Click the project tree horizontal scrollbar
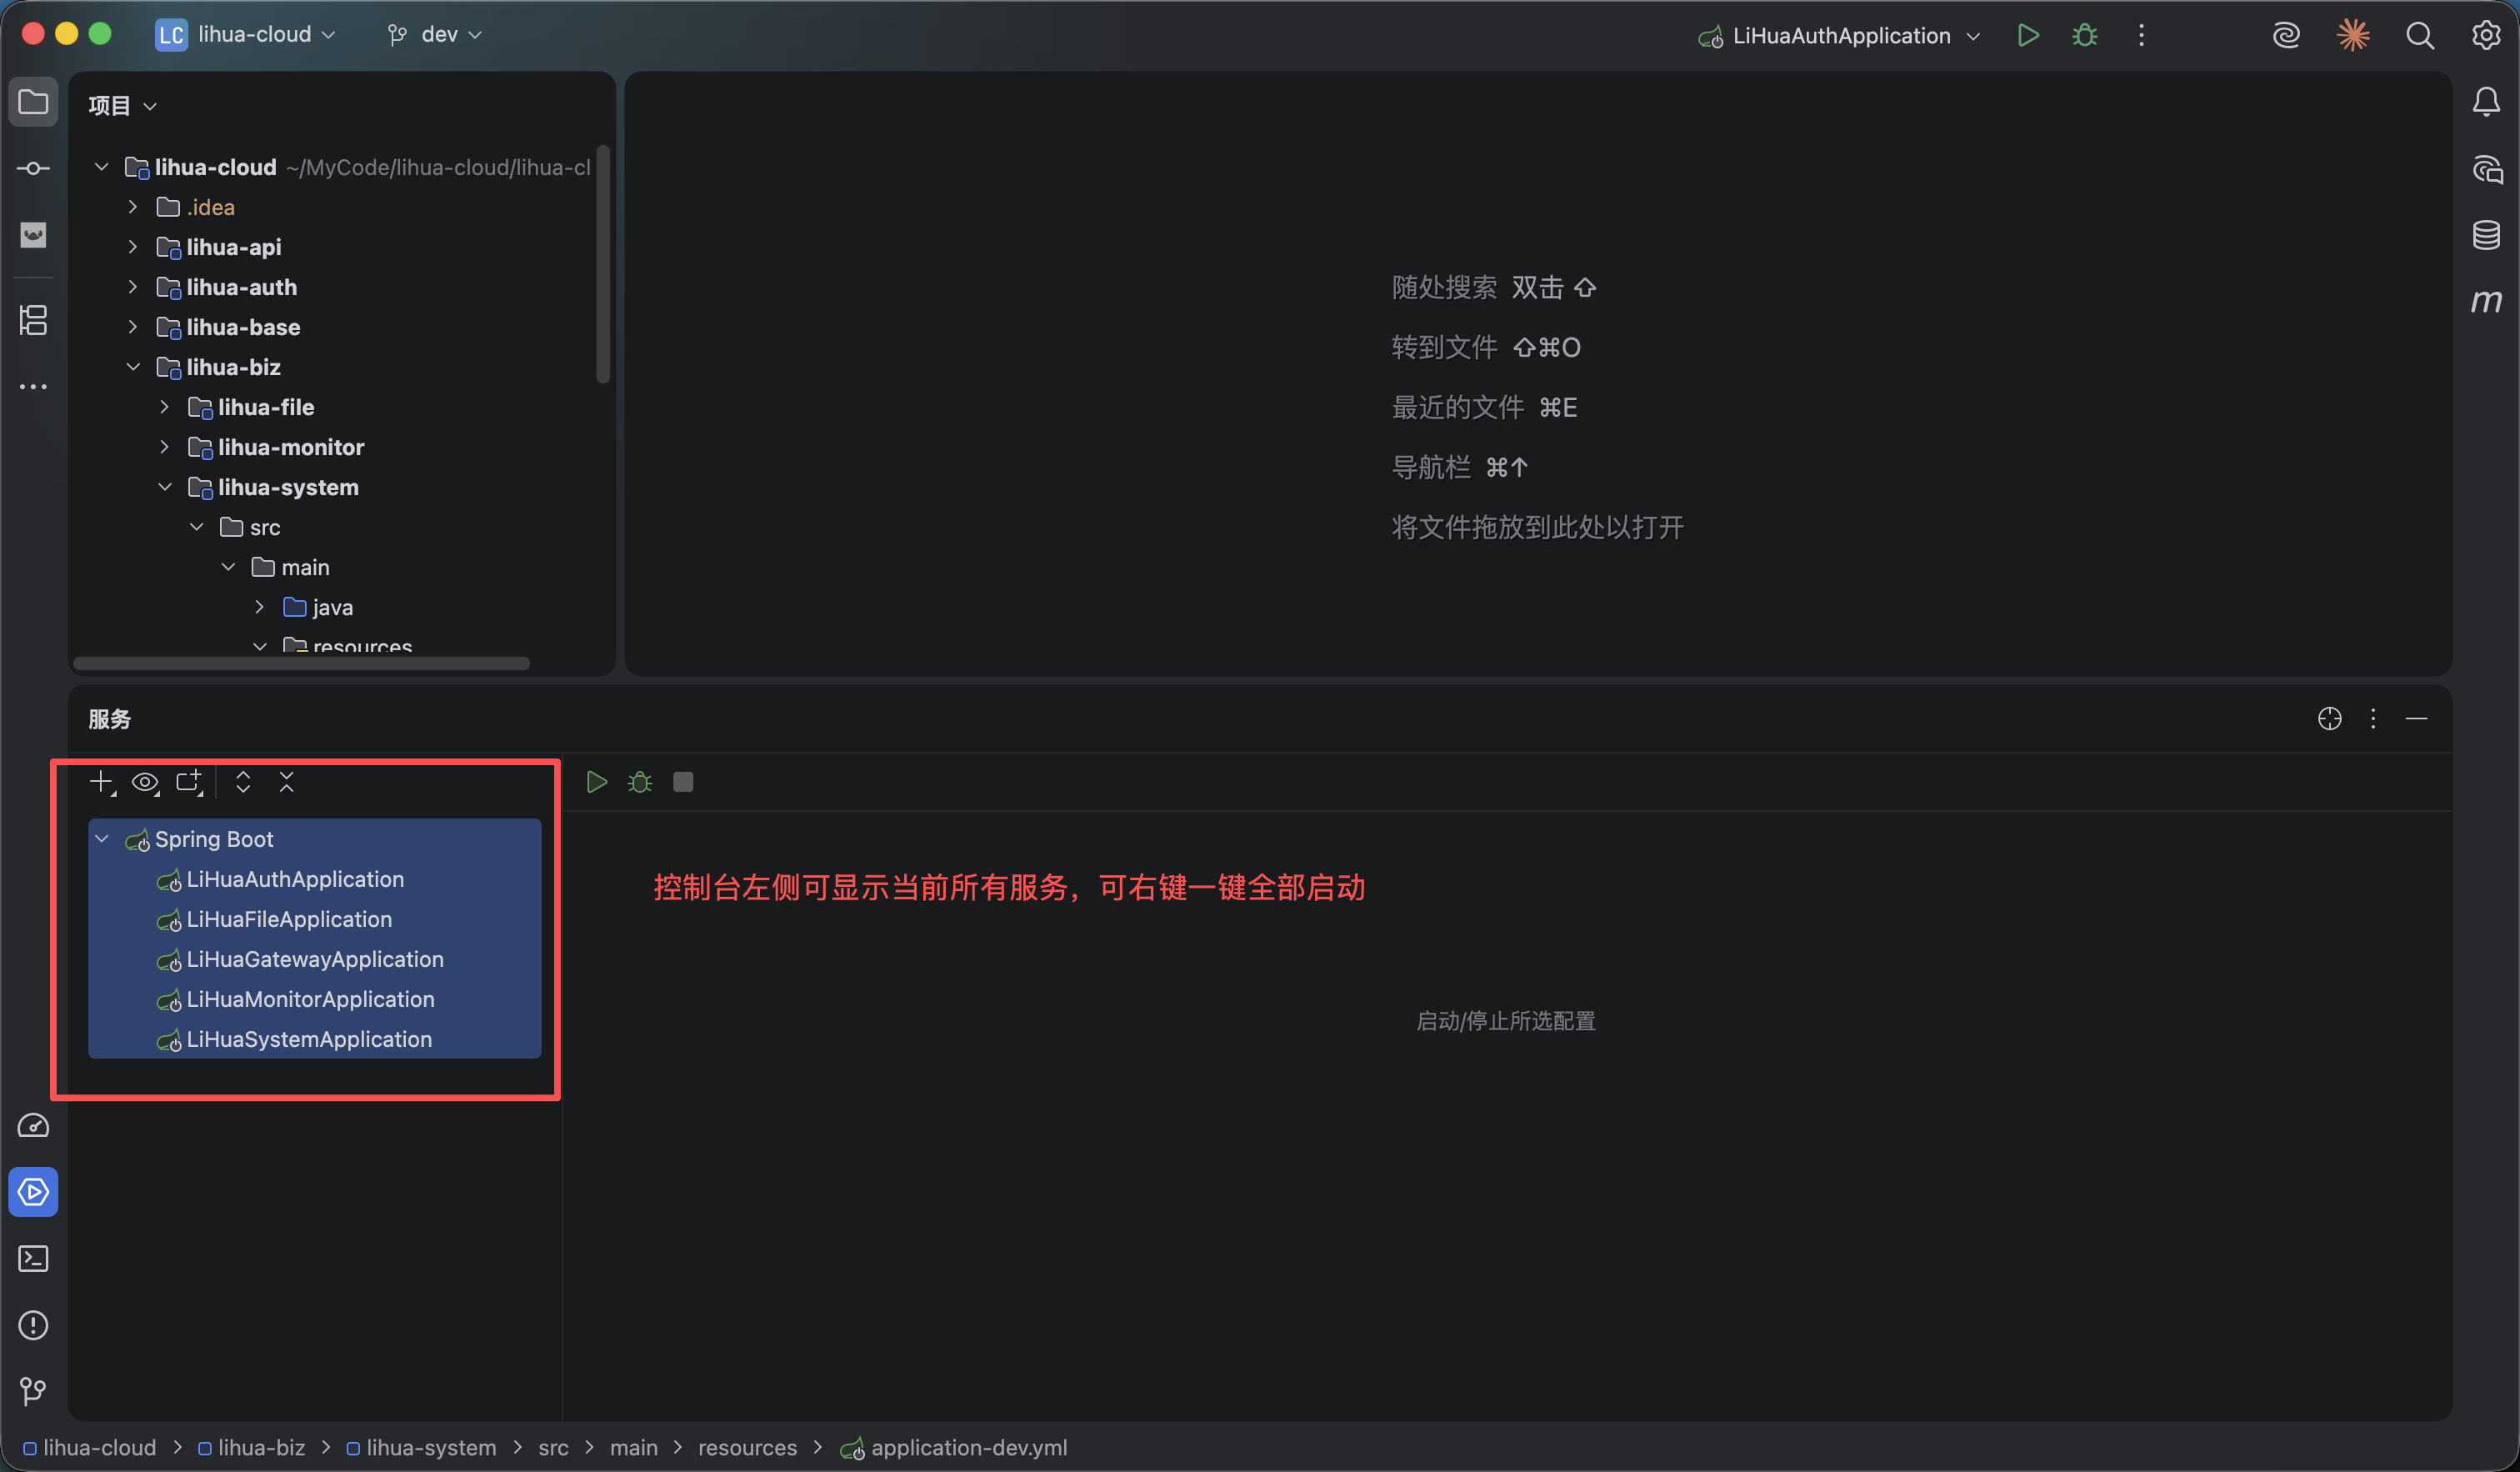Viewport: 2520px width, 1472px height. 301,663
